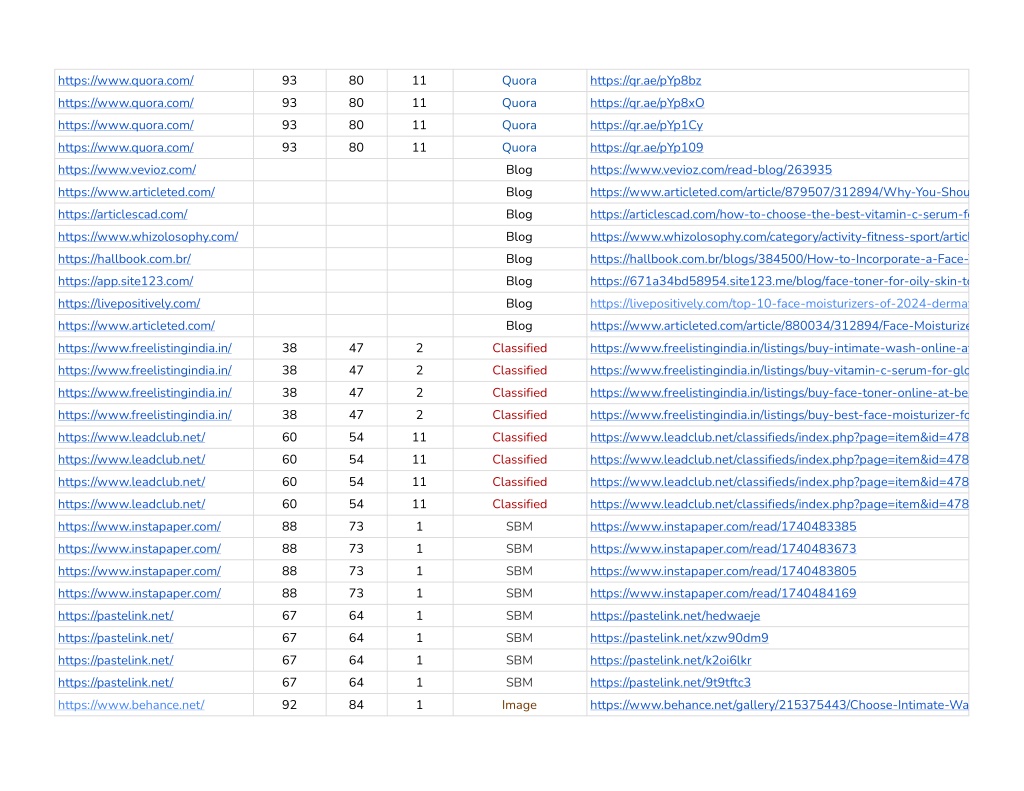Follow the whizolosophy category/activity-fitness-sport link

tap(779, 236)
